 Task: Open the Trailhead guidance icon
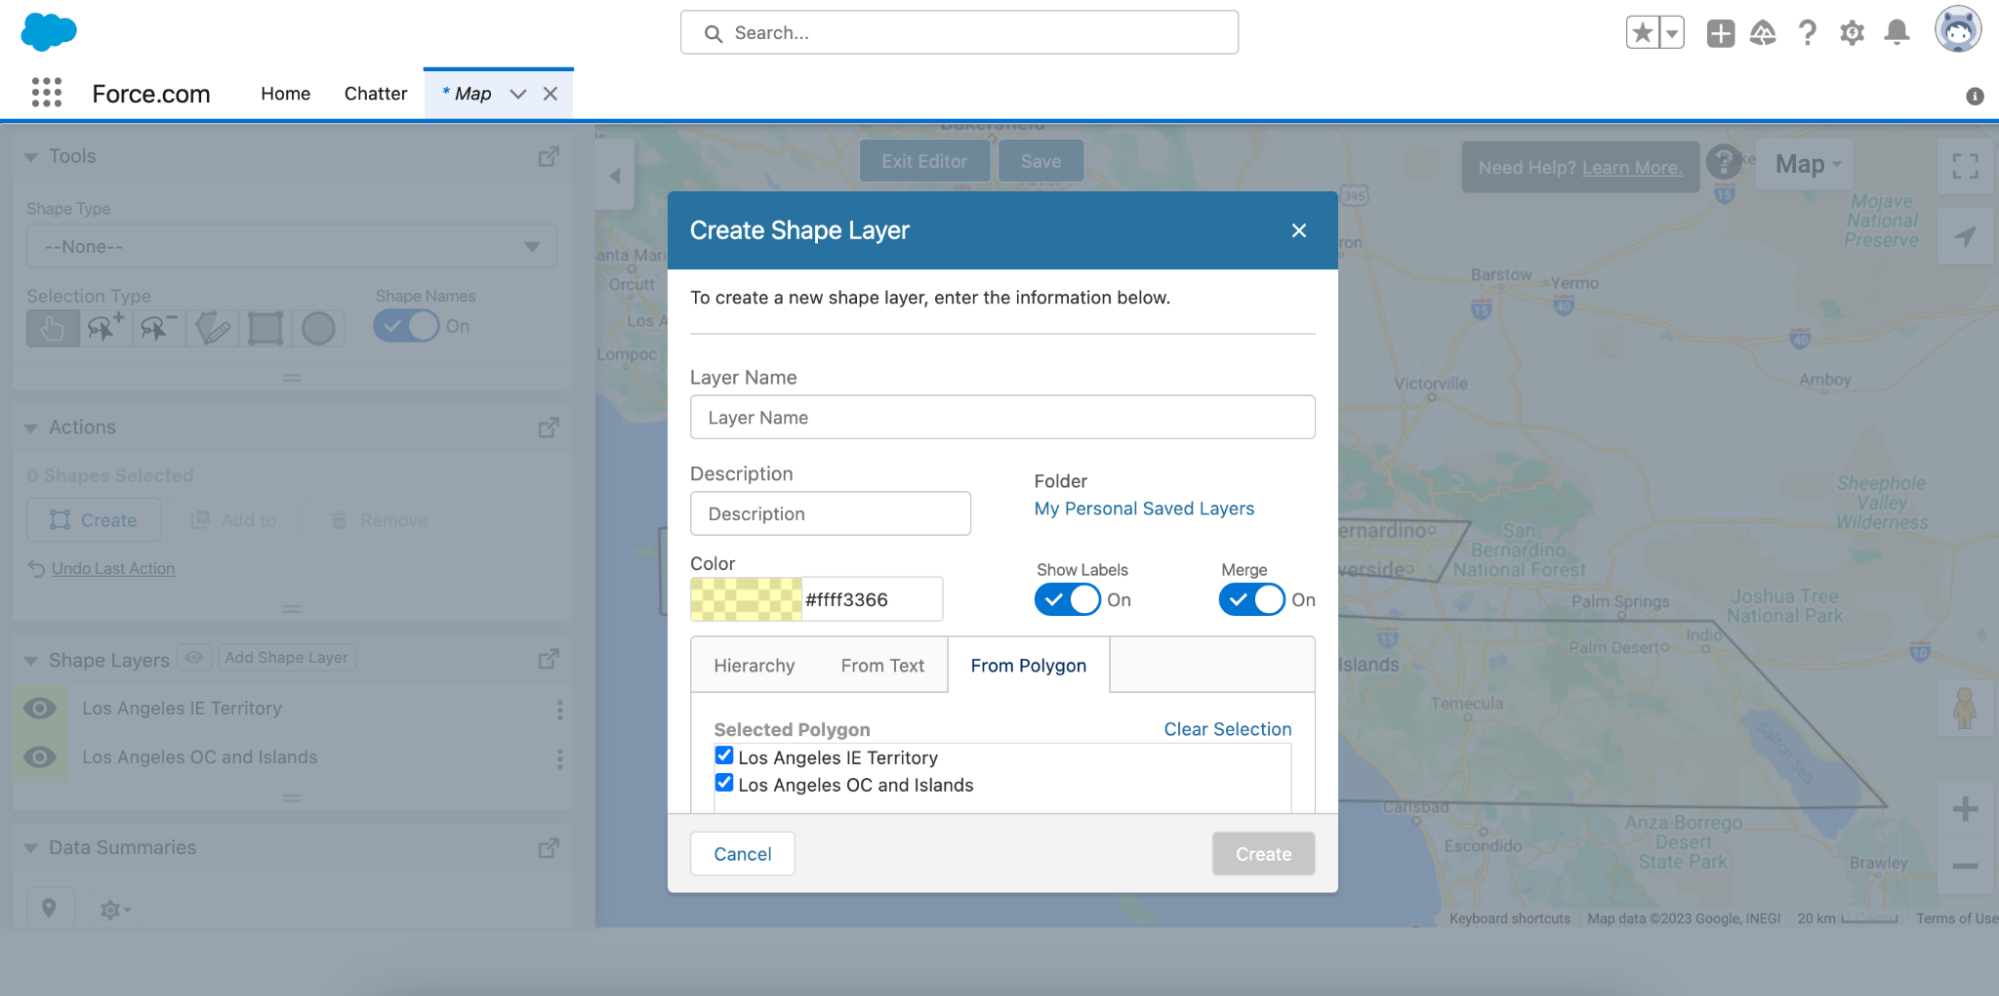(x=1763, y=33)
